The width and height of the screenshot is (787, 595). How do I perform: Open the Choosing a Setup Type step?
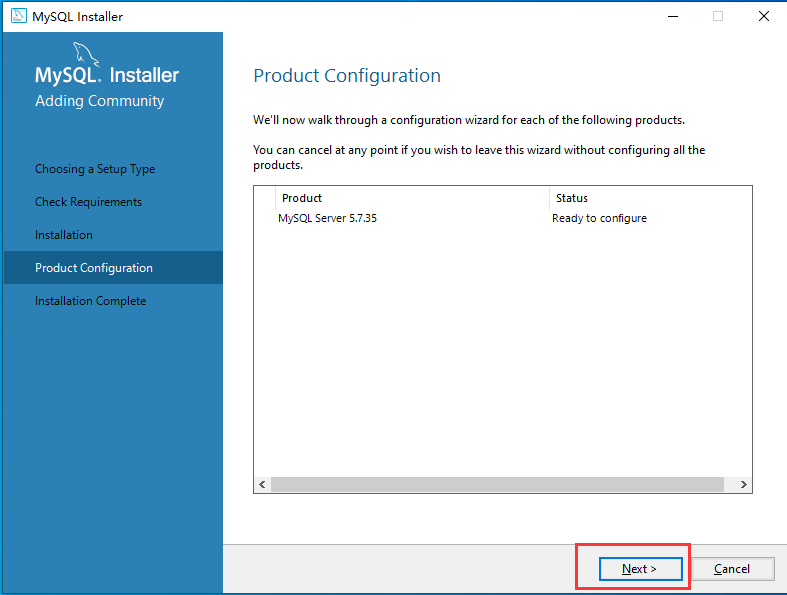95,169
